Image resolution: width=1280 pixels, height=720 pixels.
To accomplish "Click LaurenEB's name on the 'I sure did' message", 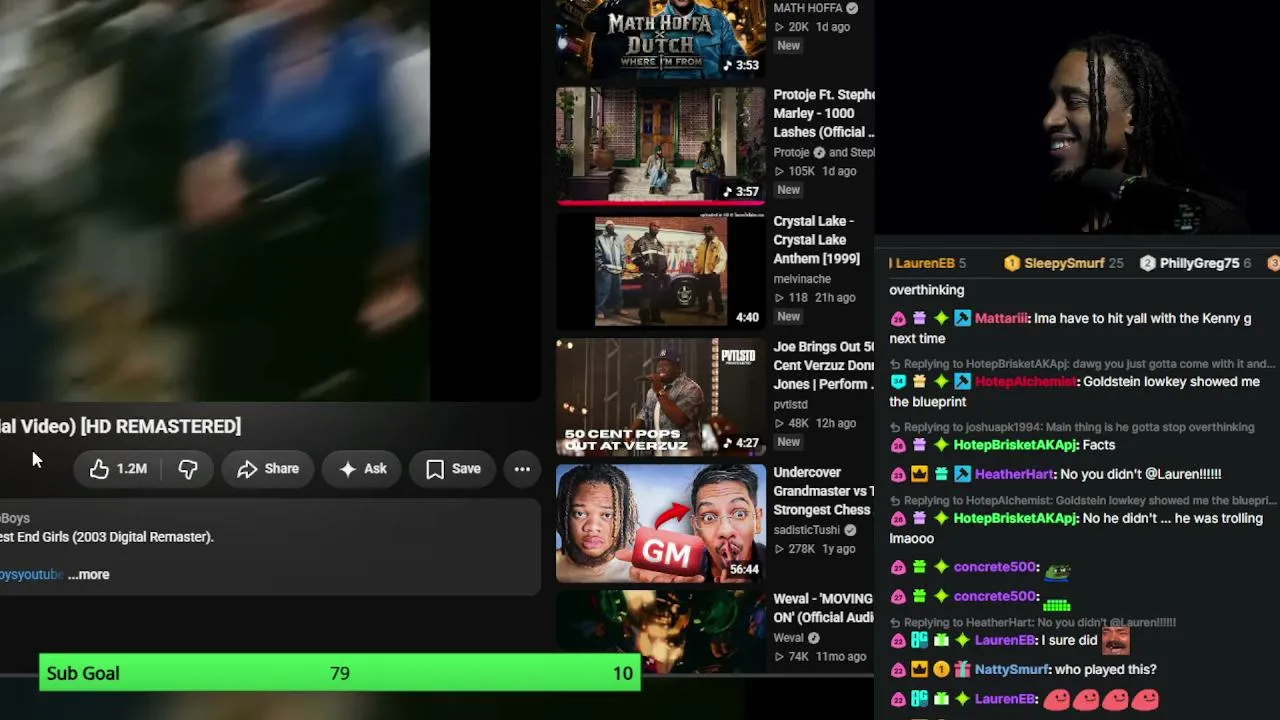I will (x=1005, y=641).
